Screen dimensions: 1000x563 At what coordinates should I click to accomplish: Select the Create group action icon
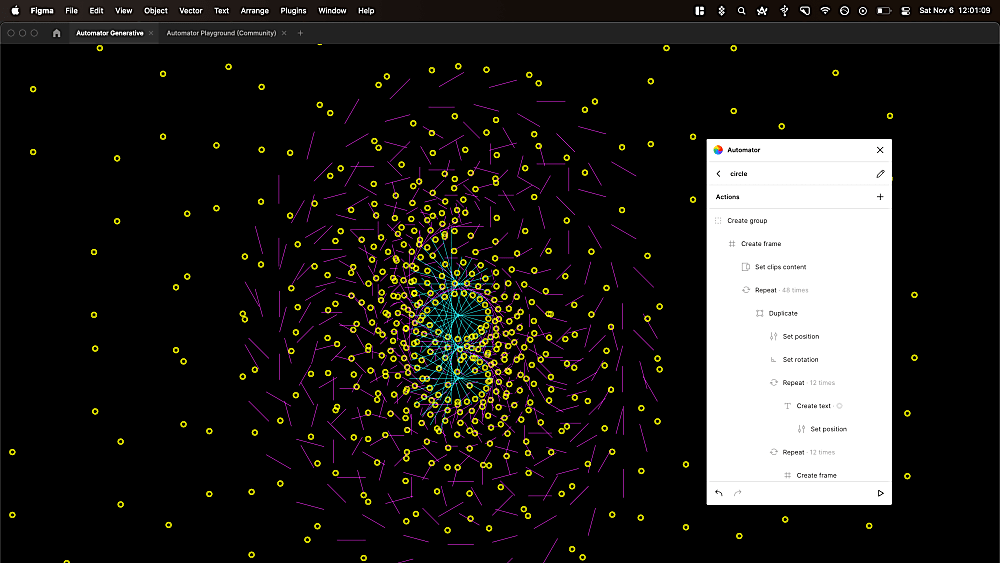pos(718,221)
